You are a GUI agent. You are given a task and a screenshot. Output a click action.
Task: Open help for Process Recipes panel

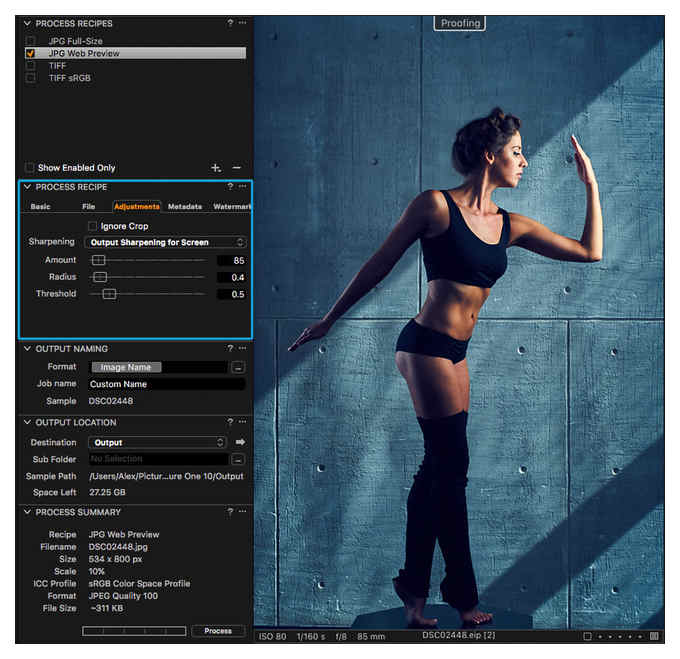230,23
